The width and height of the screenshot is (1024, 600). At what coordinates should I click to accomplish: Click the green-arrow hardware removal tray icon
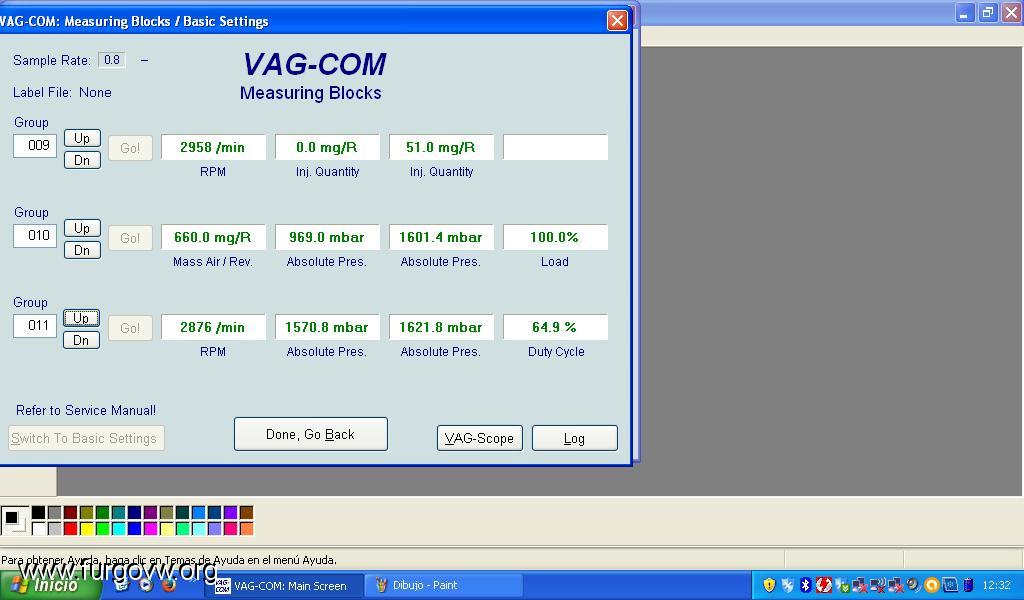click(842, 585)
